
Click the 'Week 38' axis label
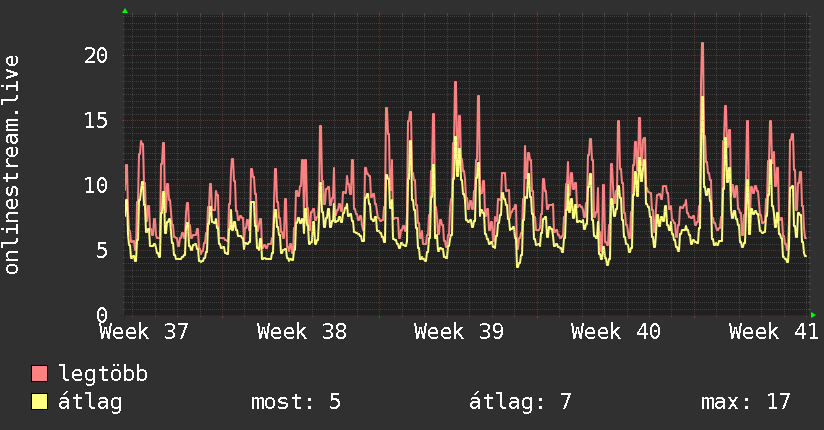click(x=302, y=332)
